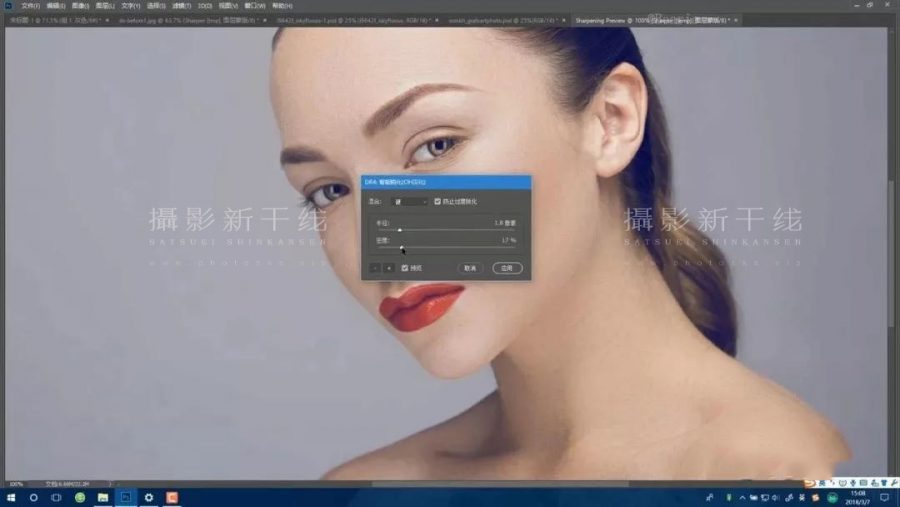
Task: Click the 应用 apply button
Action: 507,268
